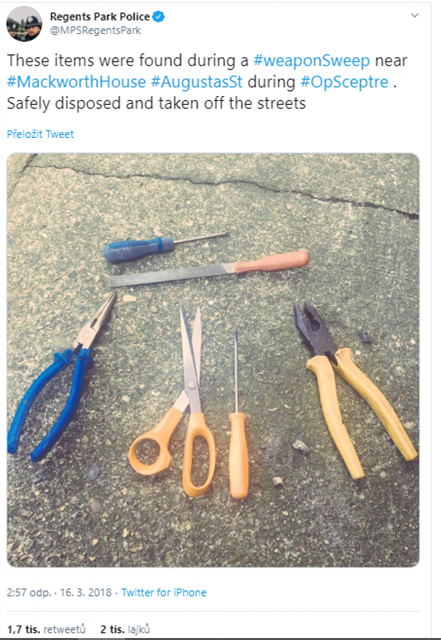Click the blue-handled screwdriver in the photo
441x640 pixels.
point(163,247)
